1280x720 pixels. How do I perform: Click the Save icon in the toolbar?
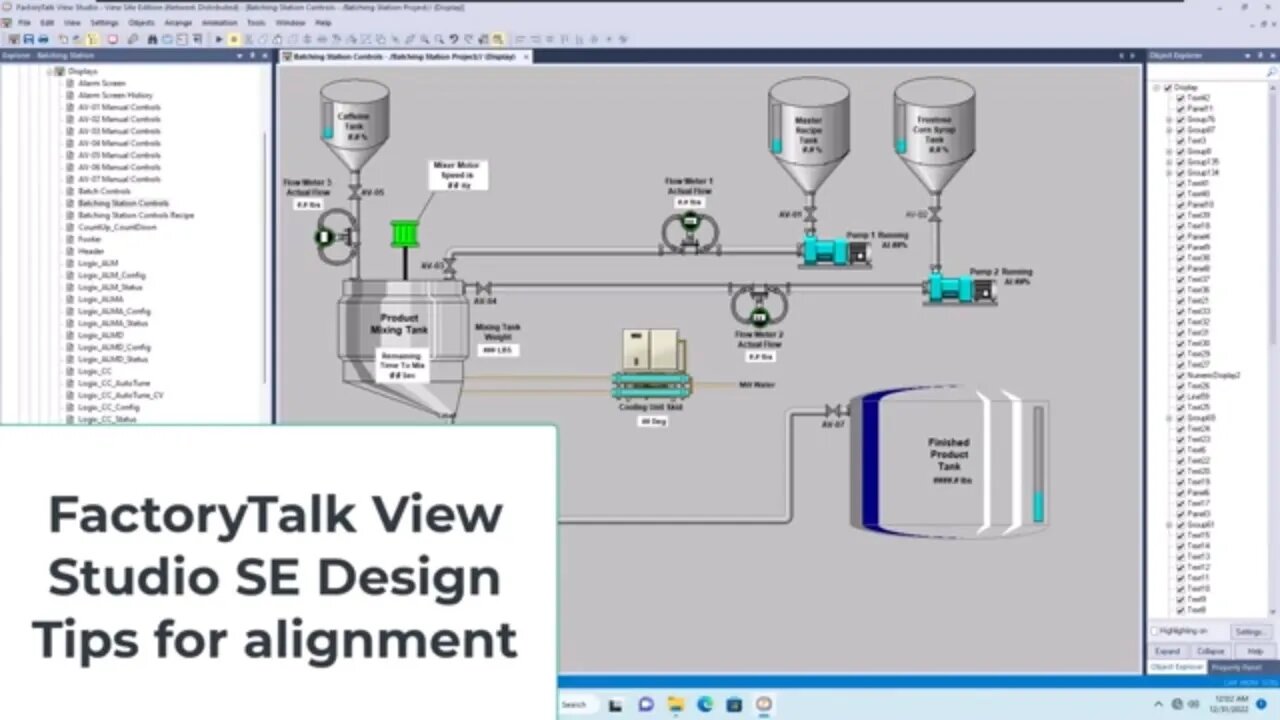coord(29,39)
